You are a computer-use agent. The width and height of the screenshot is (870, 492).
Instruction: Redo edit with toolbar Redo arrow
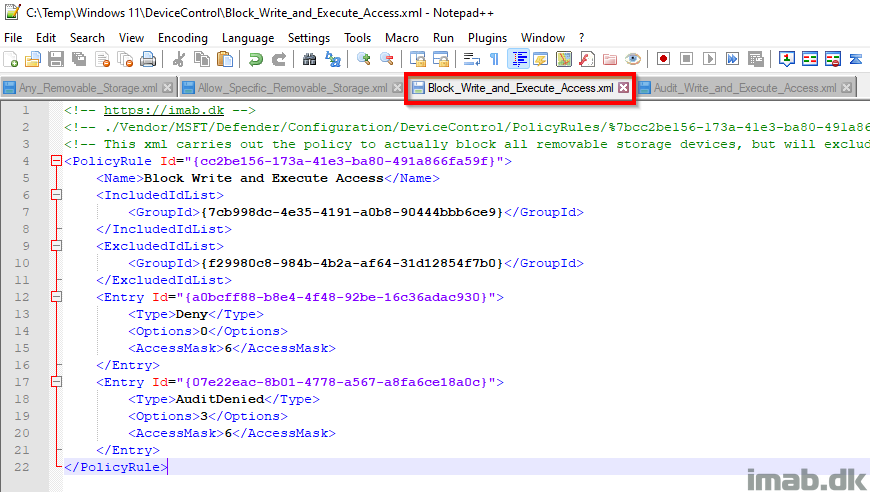click(279, 59)
